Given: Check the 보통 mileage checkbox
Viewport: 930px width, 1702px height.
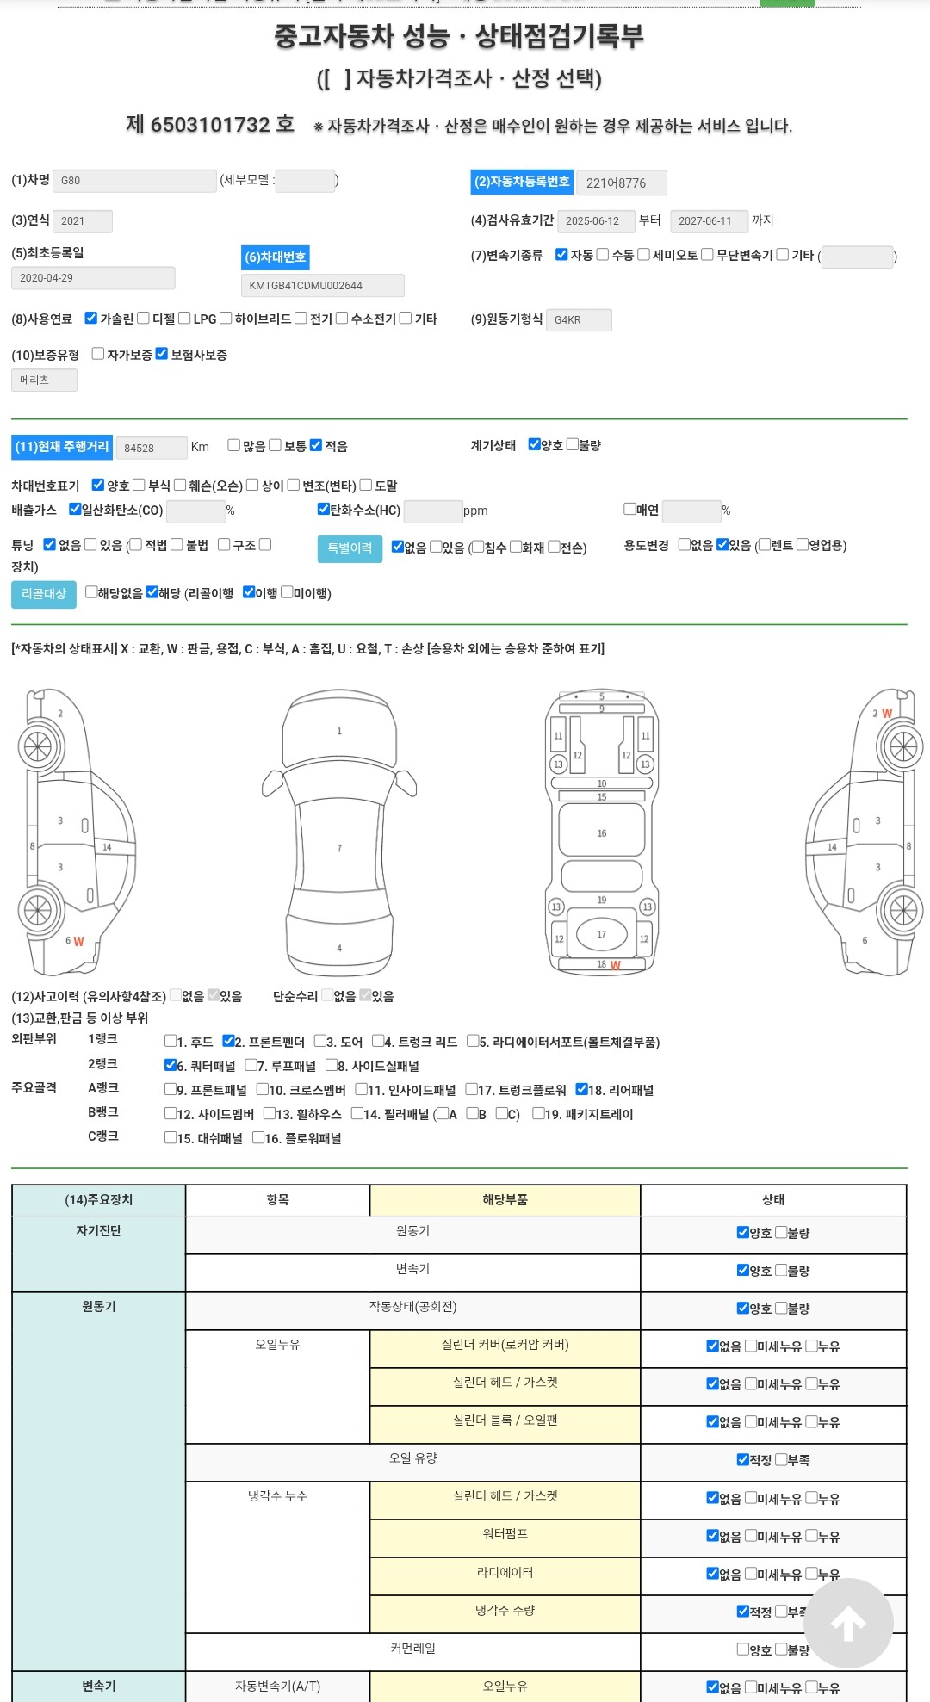Looking at the screenshot, I should (x=275, y=446).
